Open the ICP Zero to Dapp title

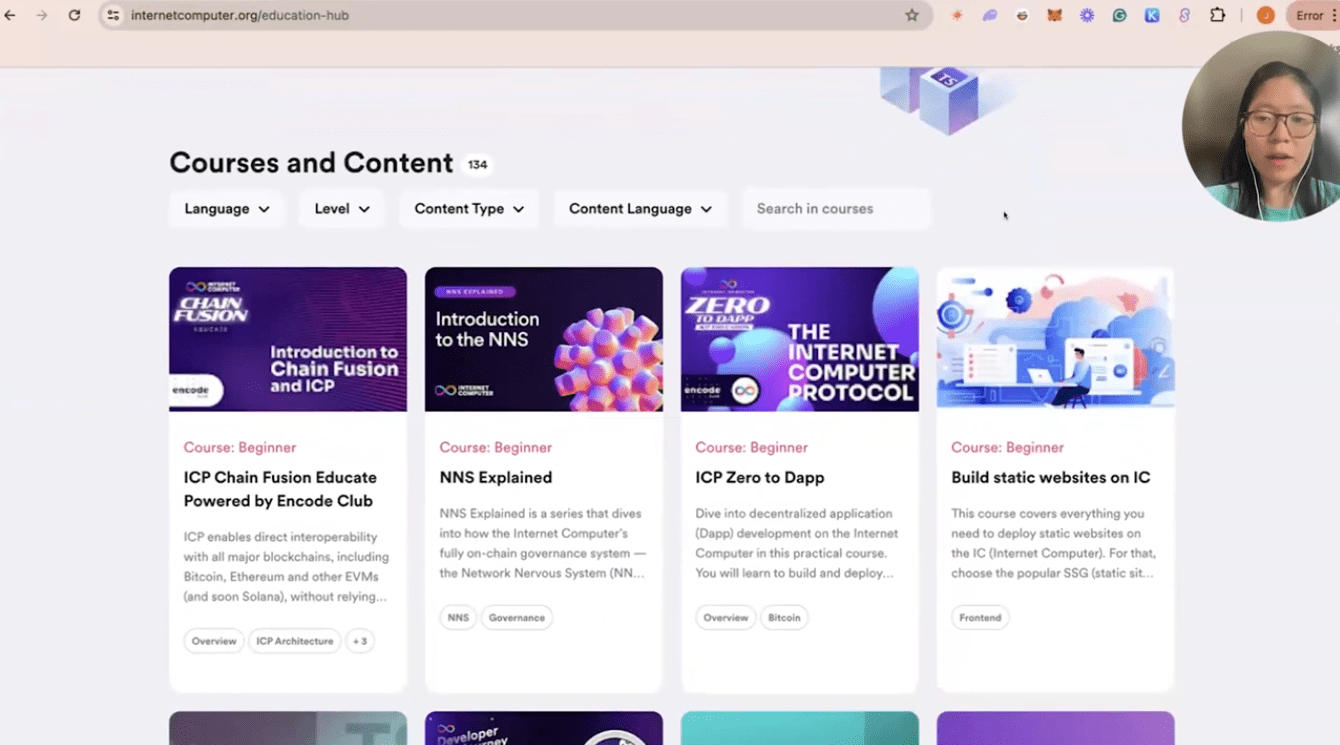coord(760,478)
